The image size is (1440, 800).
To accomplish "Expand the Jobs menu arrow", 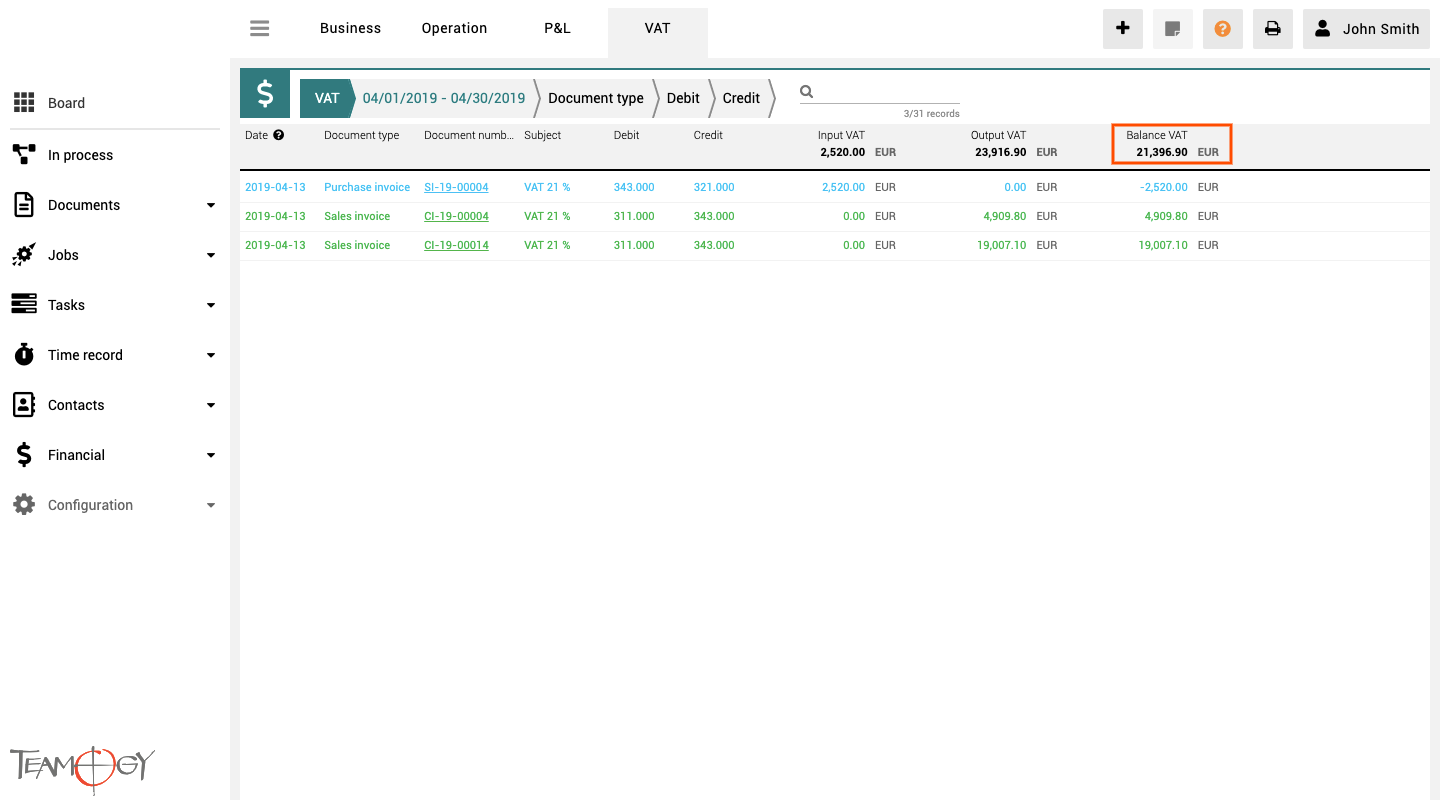I will pos(211,255).
